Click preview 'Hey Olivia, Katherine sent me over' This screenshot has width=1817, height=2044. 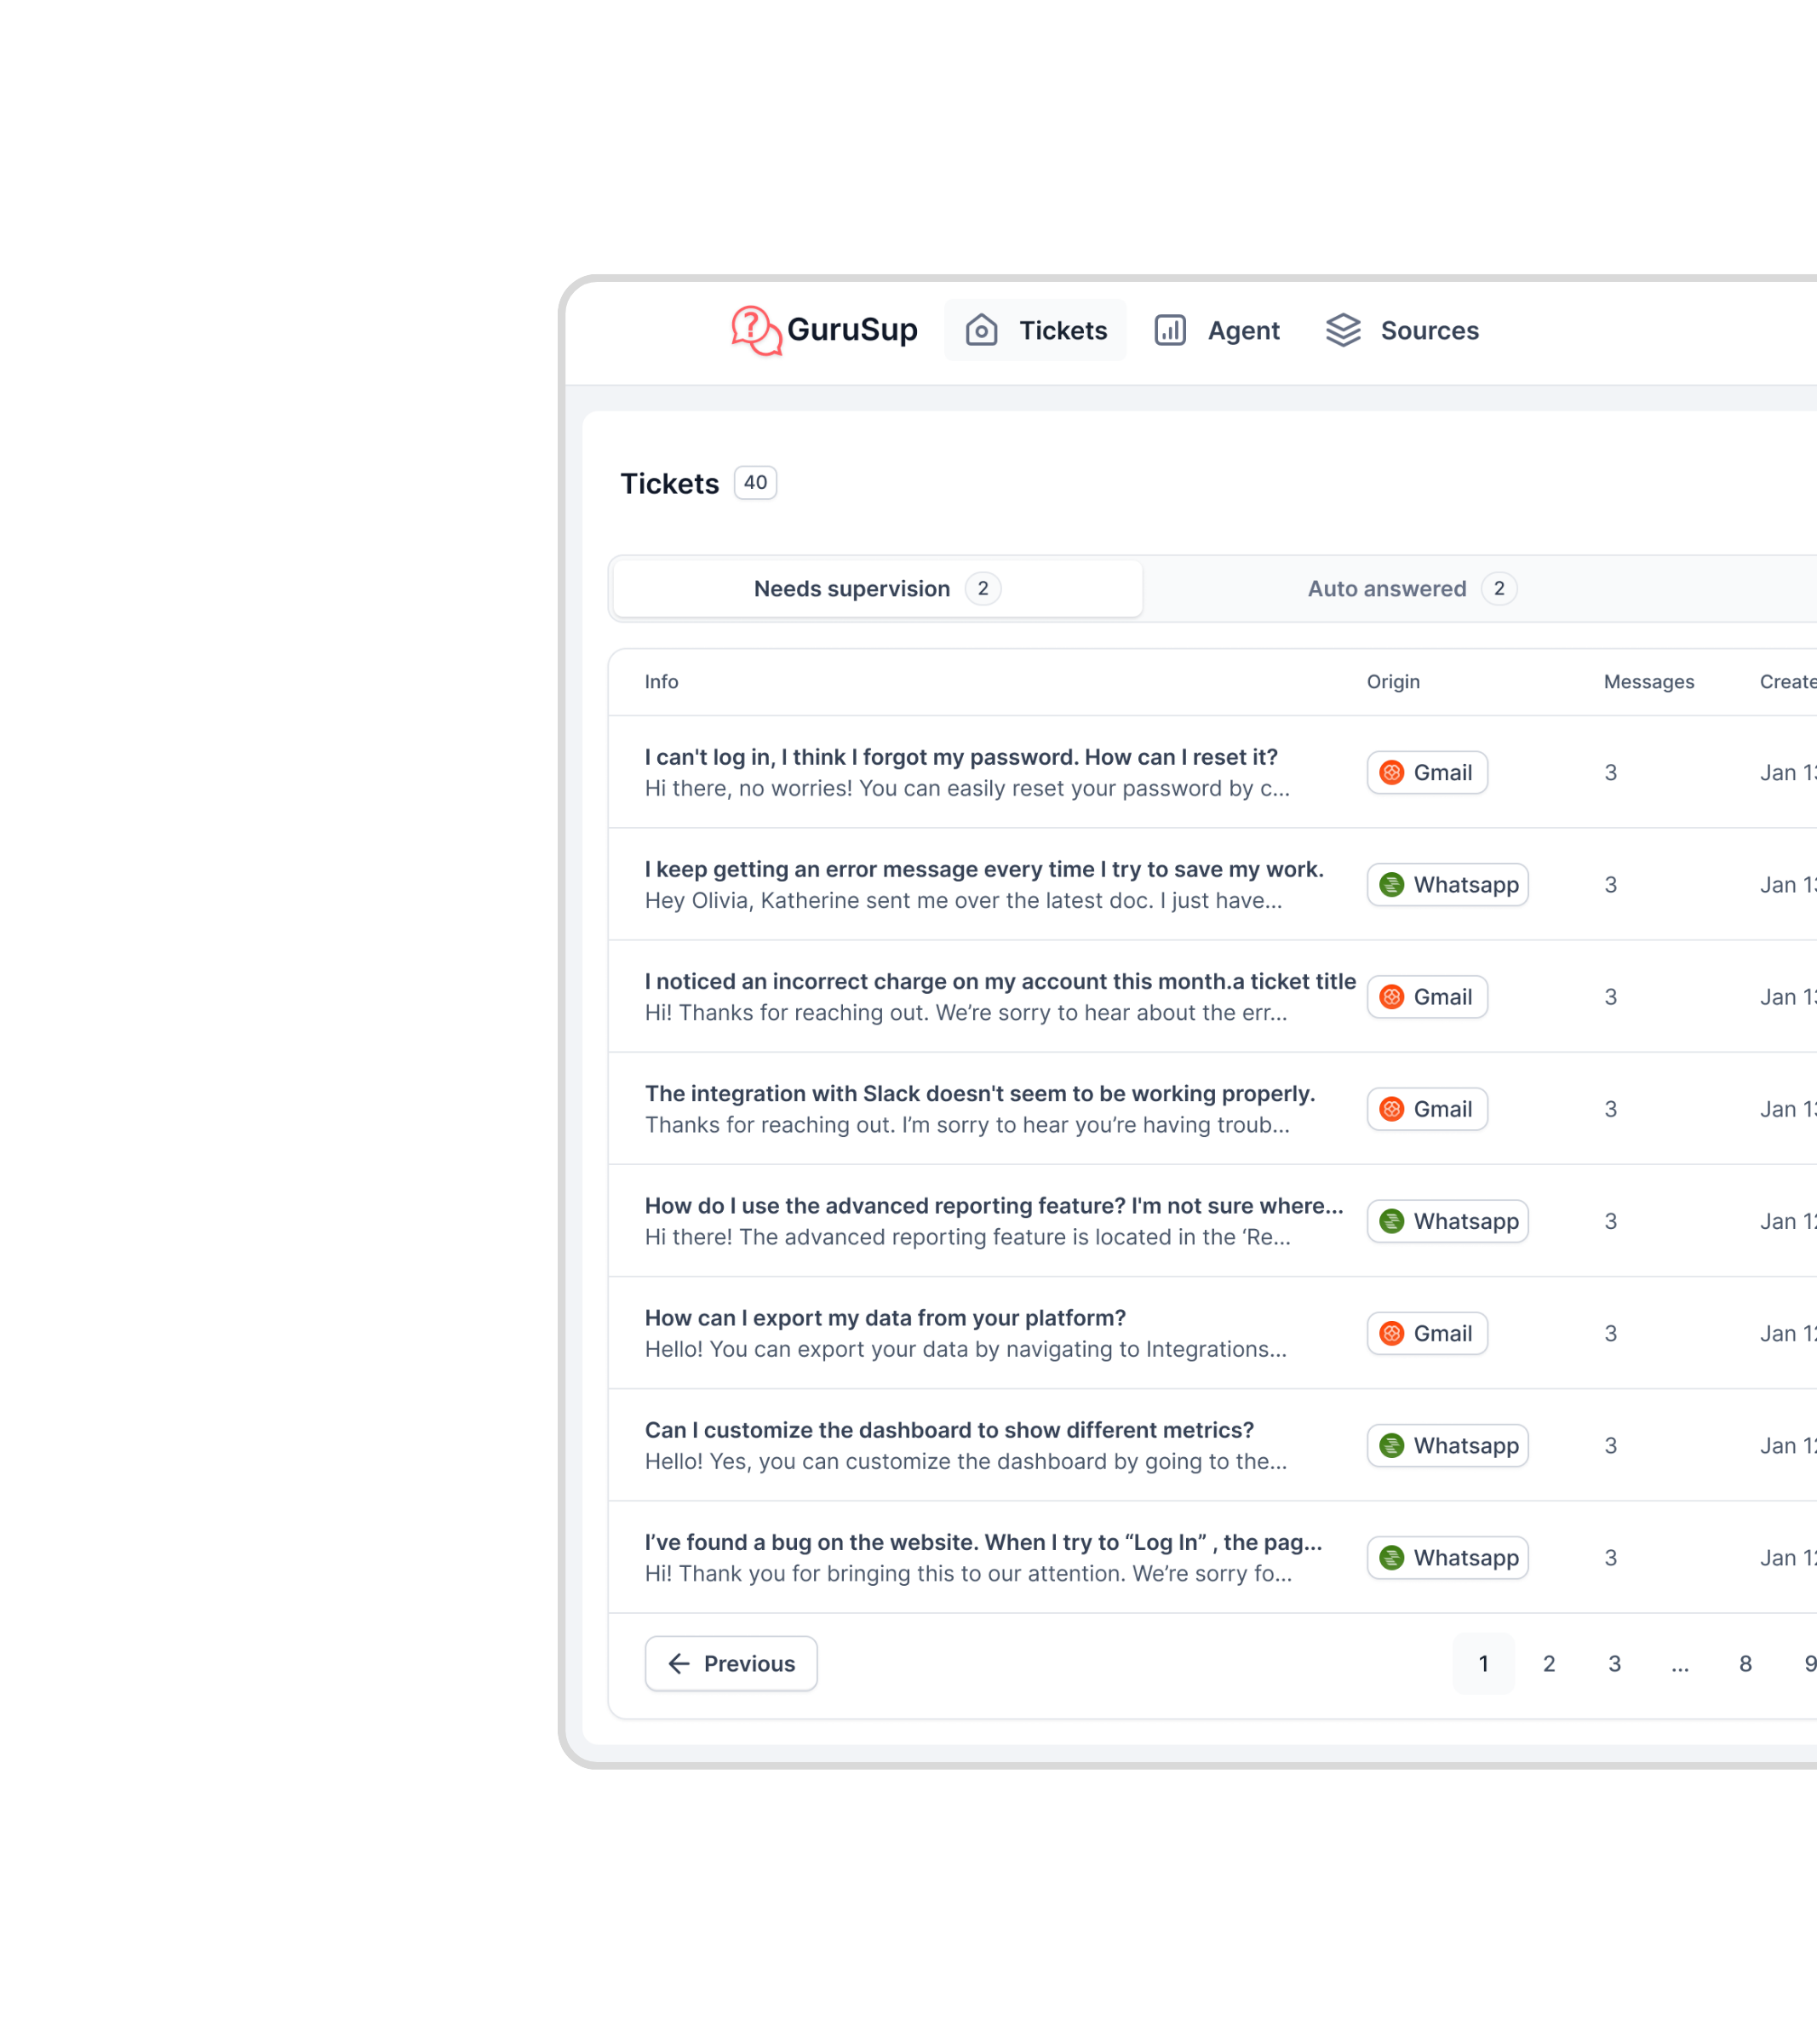(x=963, y=900)
